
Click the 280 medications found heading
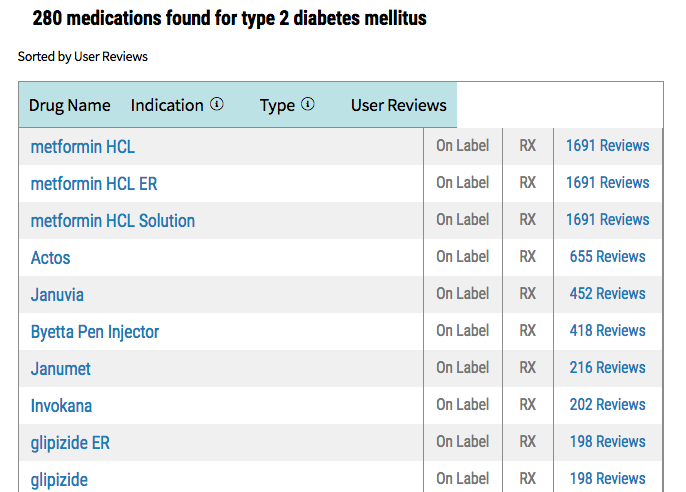click(229, 18)
